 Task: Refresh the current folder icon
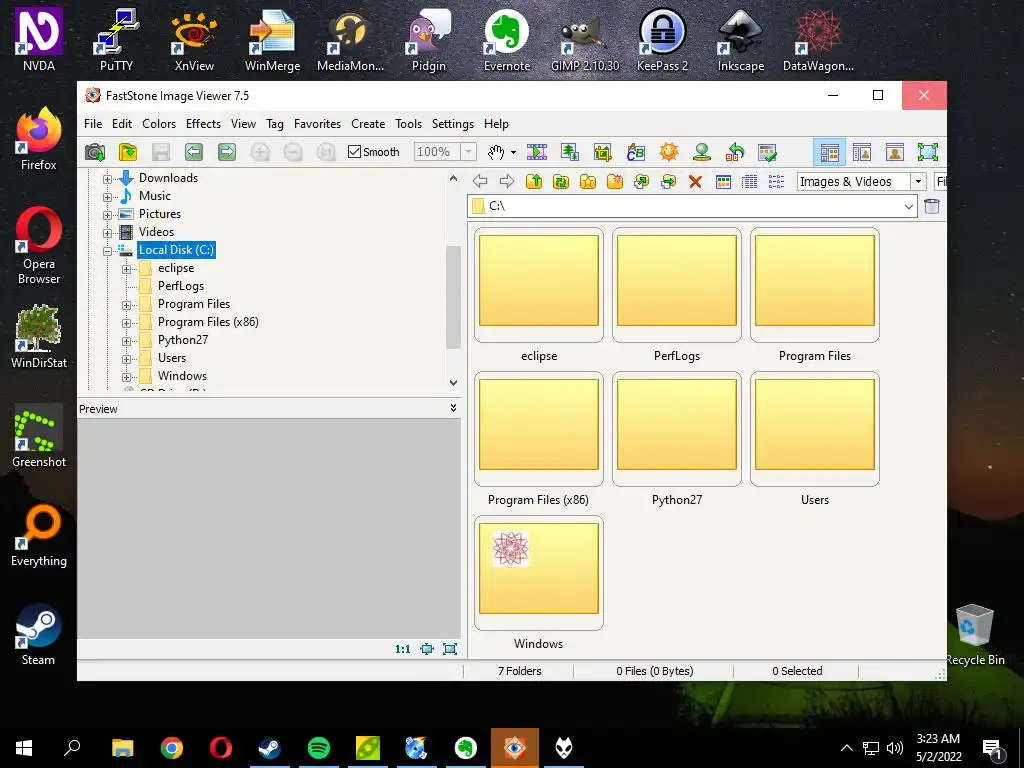pos(561,182)
